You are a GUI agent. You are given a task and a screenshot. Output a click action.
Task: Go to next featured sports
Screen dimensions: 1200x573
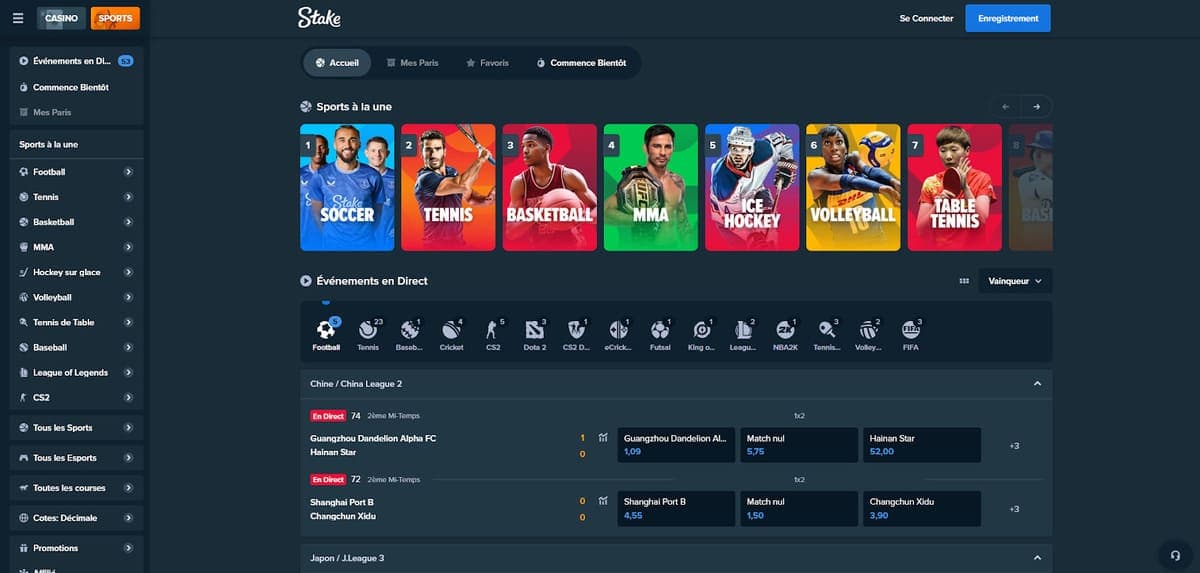[1037, 106]
